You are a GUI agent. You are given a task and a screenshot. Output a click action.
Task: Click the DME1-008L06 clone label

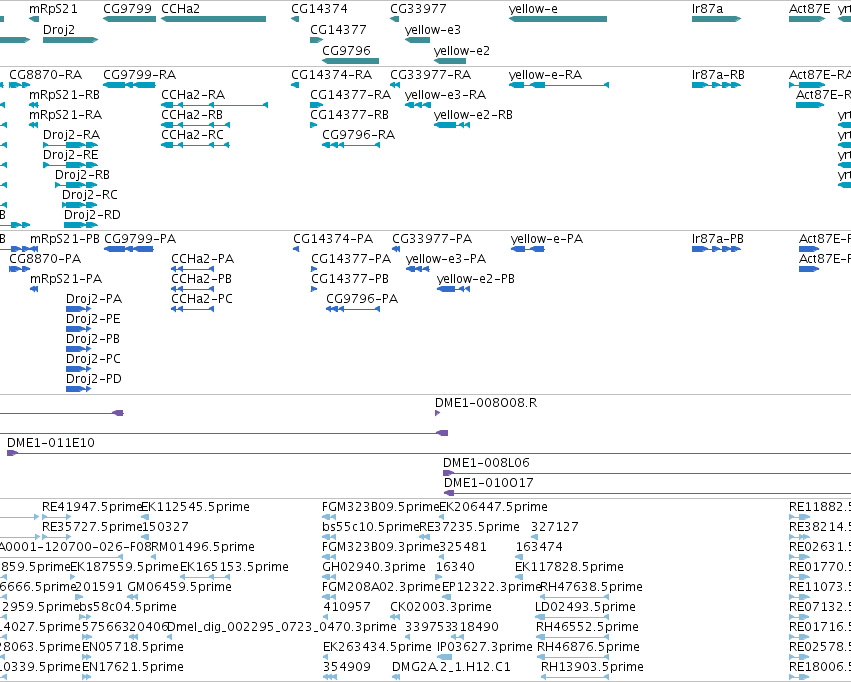click(486, 463)
